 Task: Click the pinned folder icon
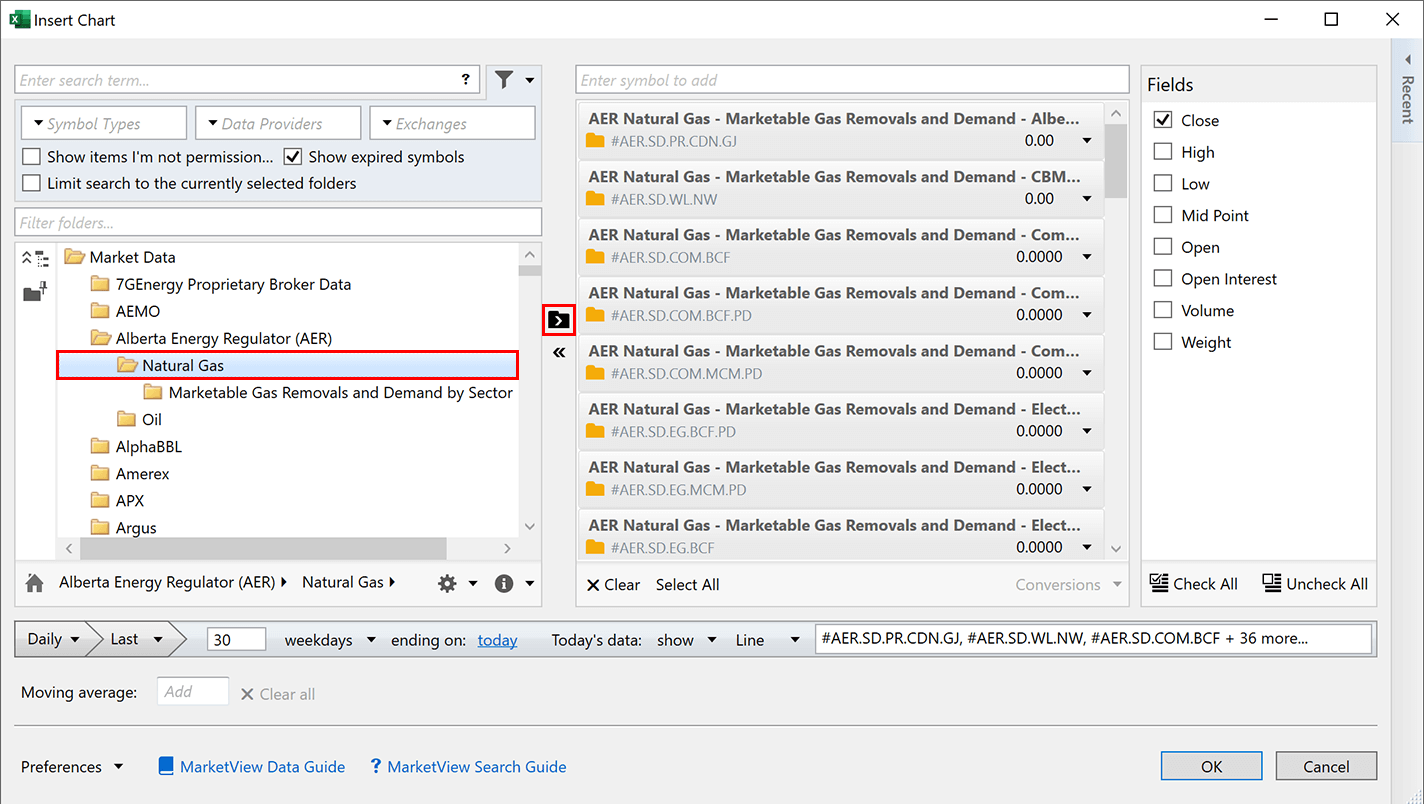click(35, 292)
